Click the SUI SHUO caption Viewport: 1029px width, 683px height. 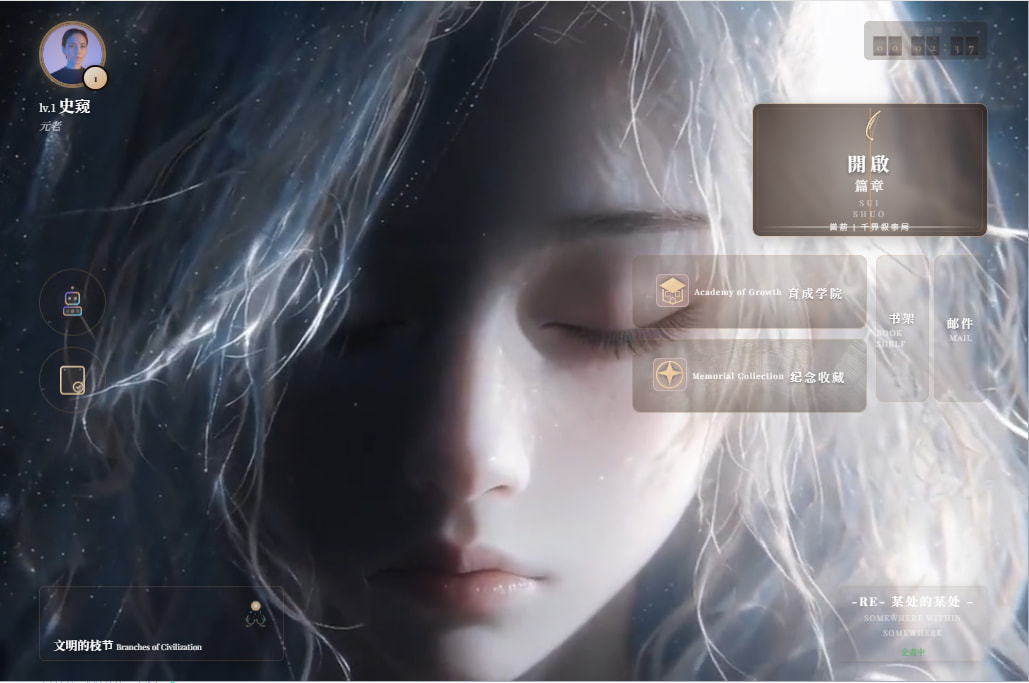[869, 209]
